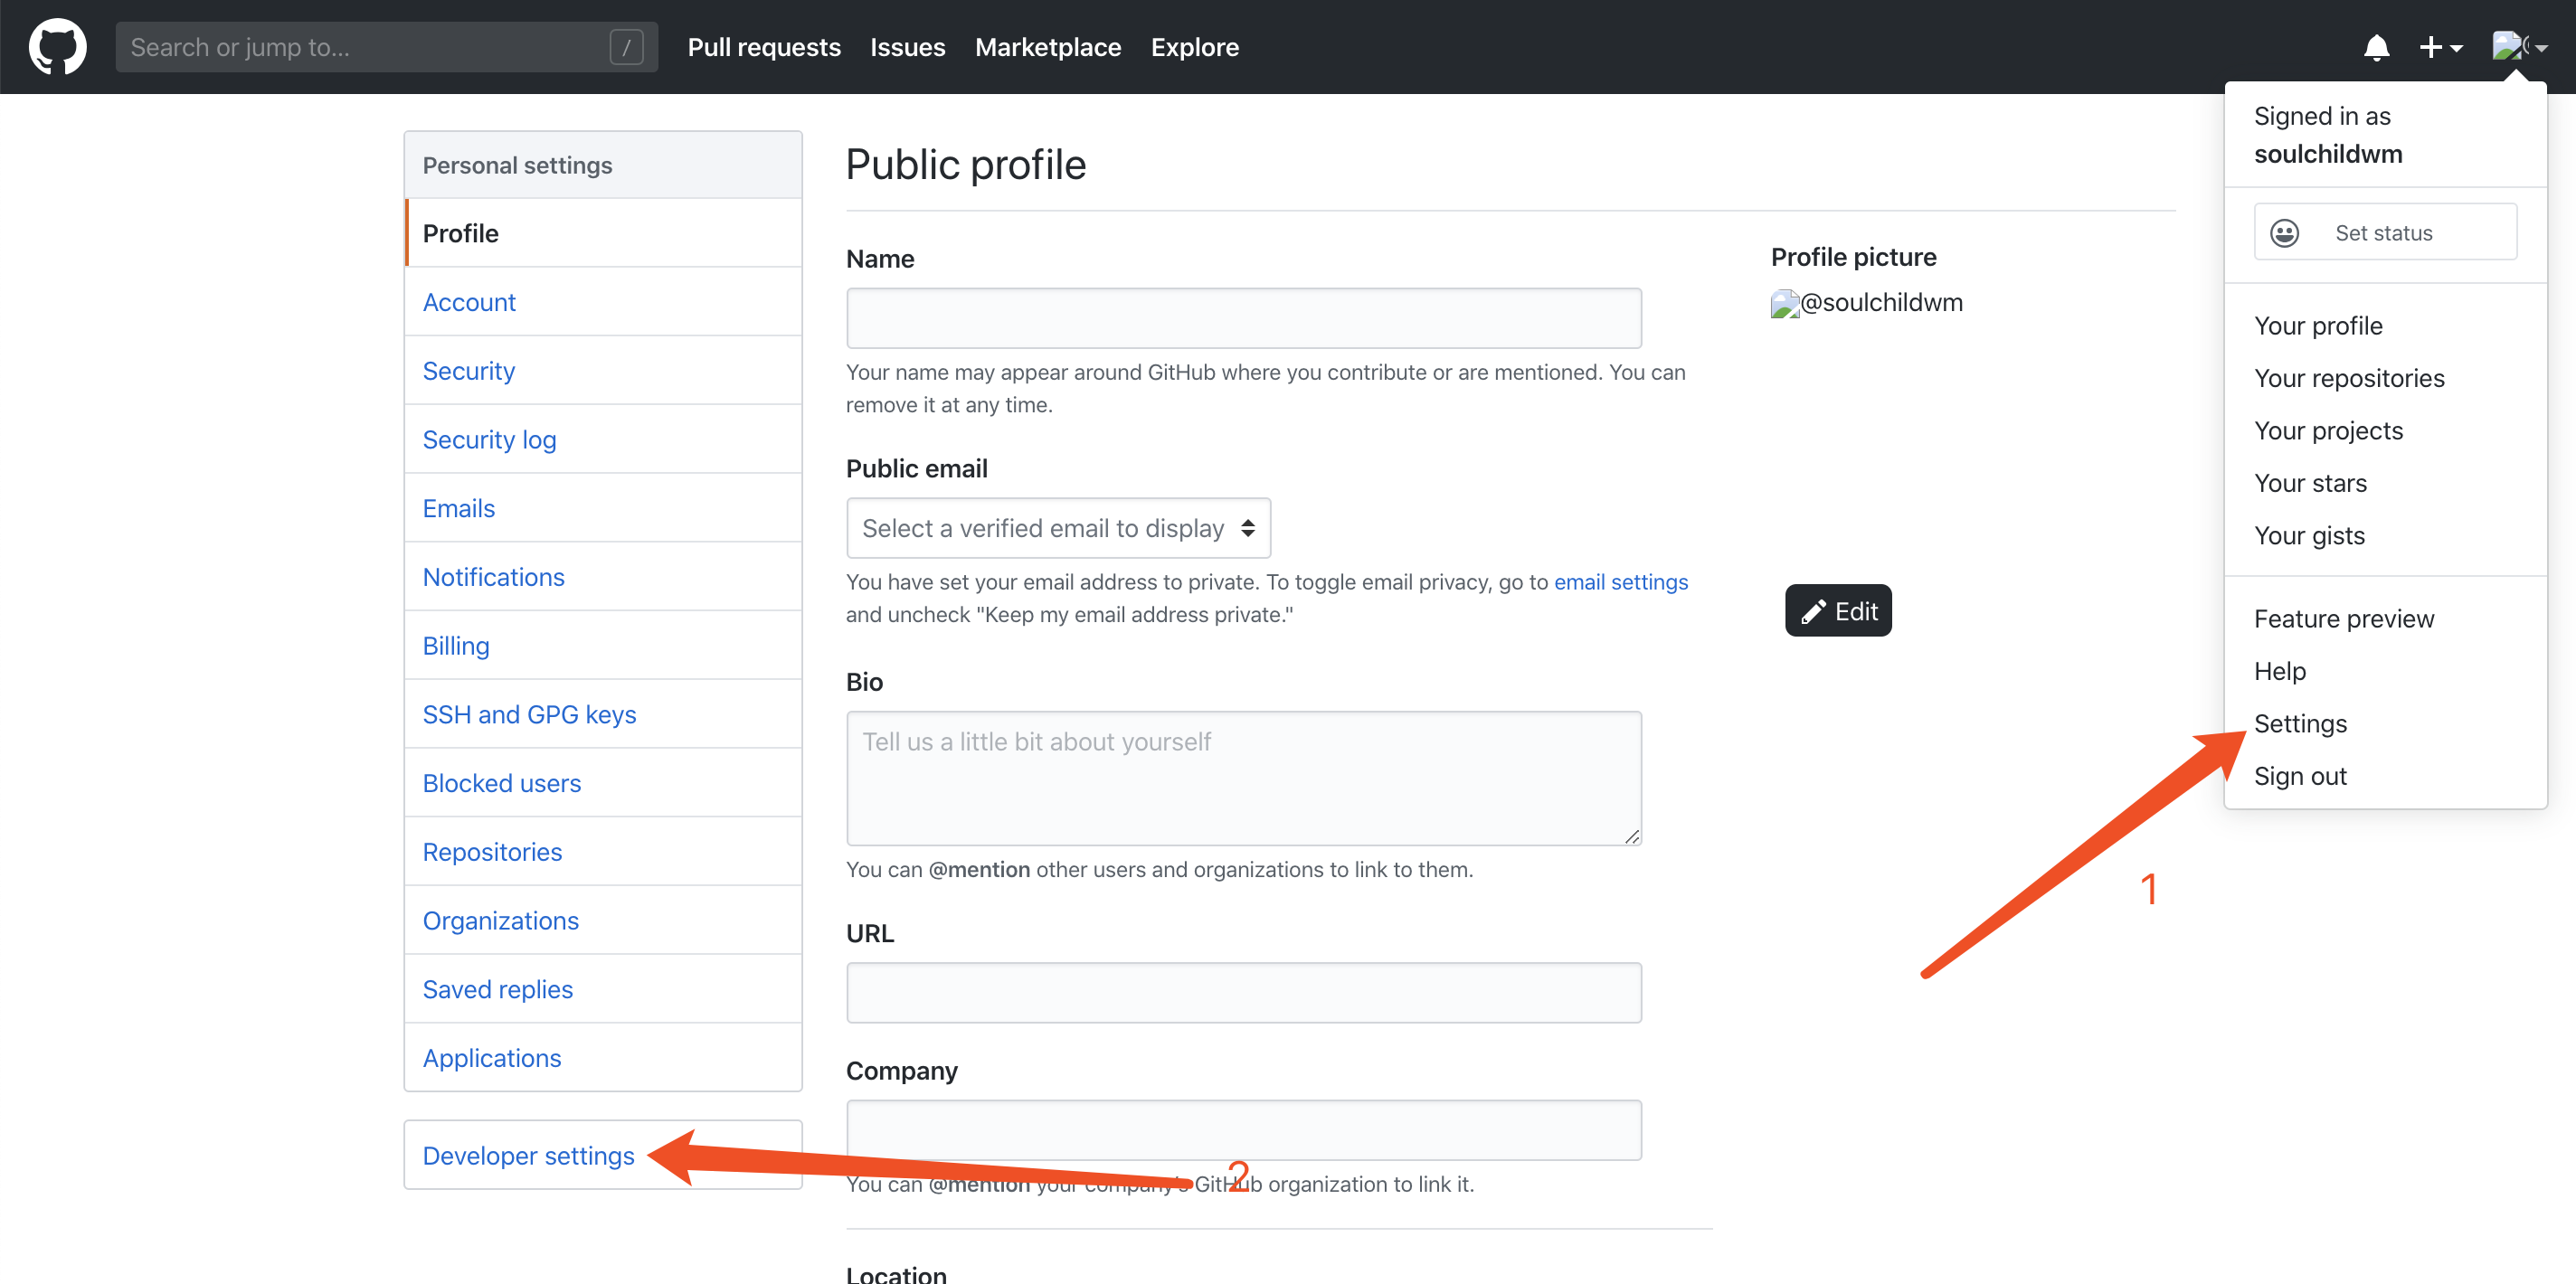Open the notifications bell
The height and width of the screenshot is (1284, 2576).
pos(2376,47)
